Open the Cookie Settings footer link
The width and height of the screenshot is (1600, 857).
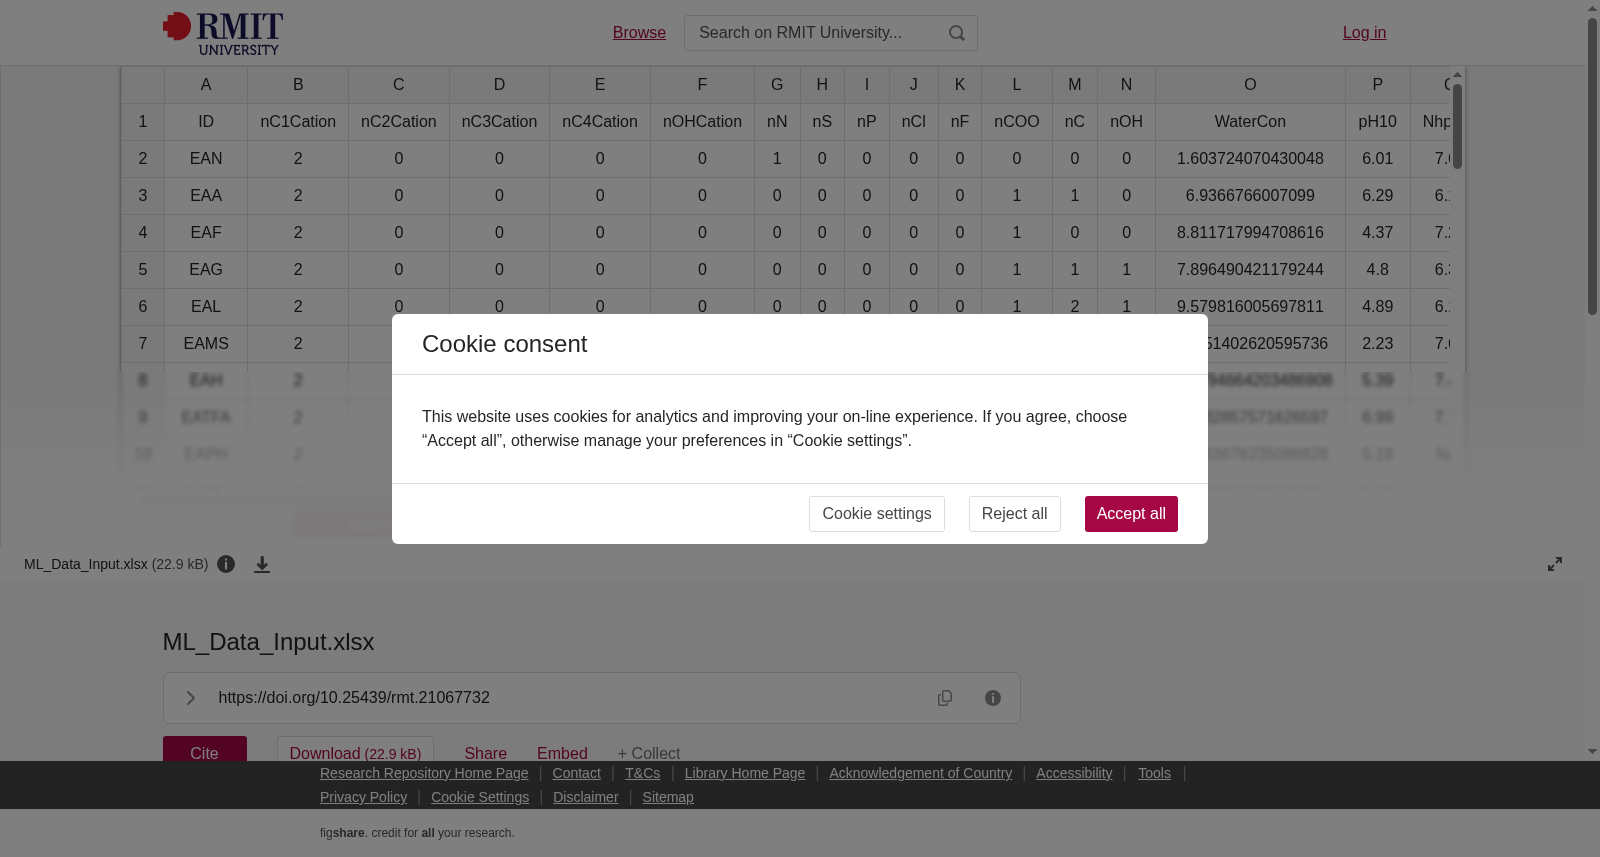coord(480,797)
